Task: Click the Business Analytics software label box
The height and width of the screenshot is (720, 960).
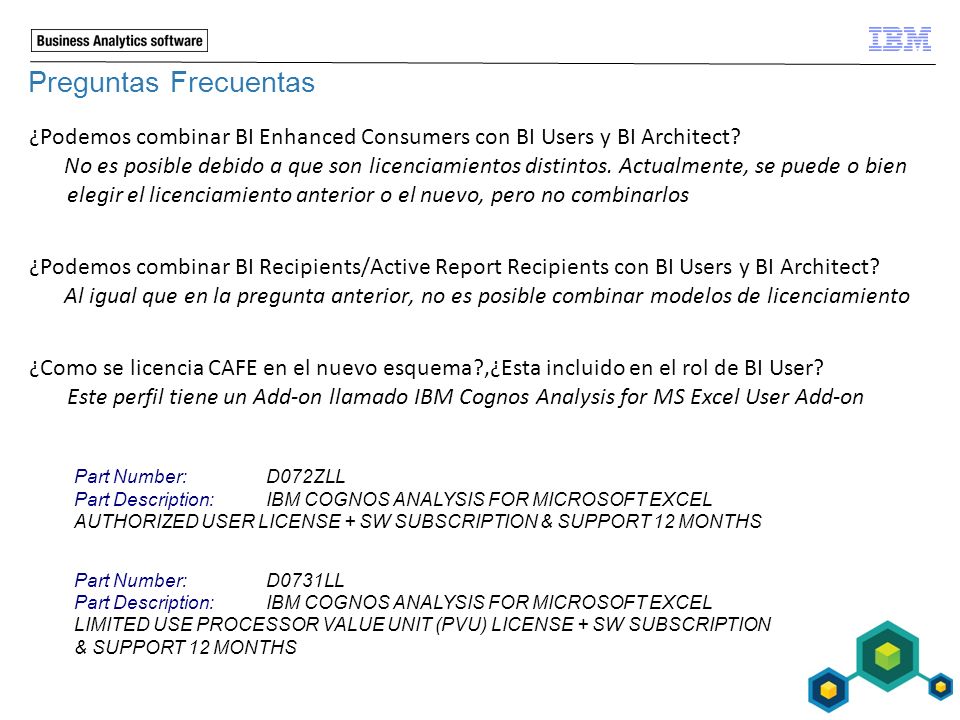Action: (x=119, y=40)
